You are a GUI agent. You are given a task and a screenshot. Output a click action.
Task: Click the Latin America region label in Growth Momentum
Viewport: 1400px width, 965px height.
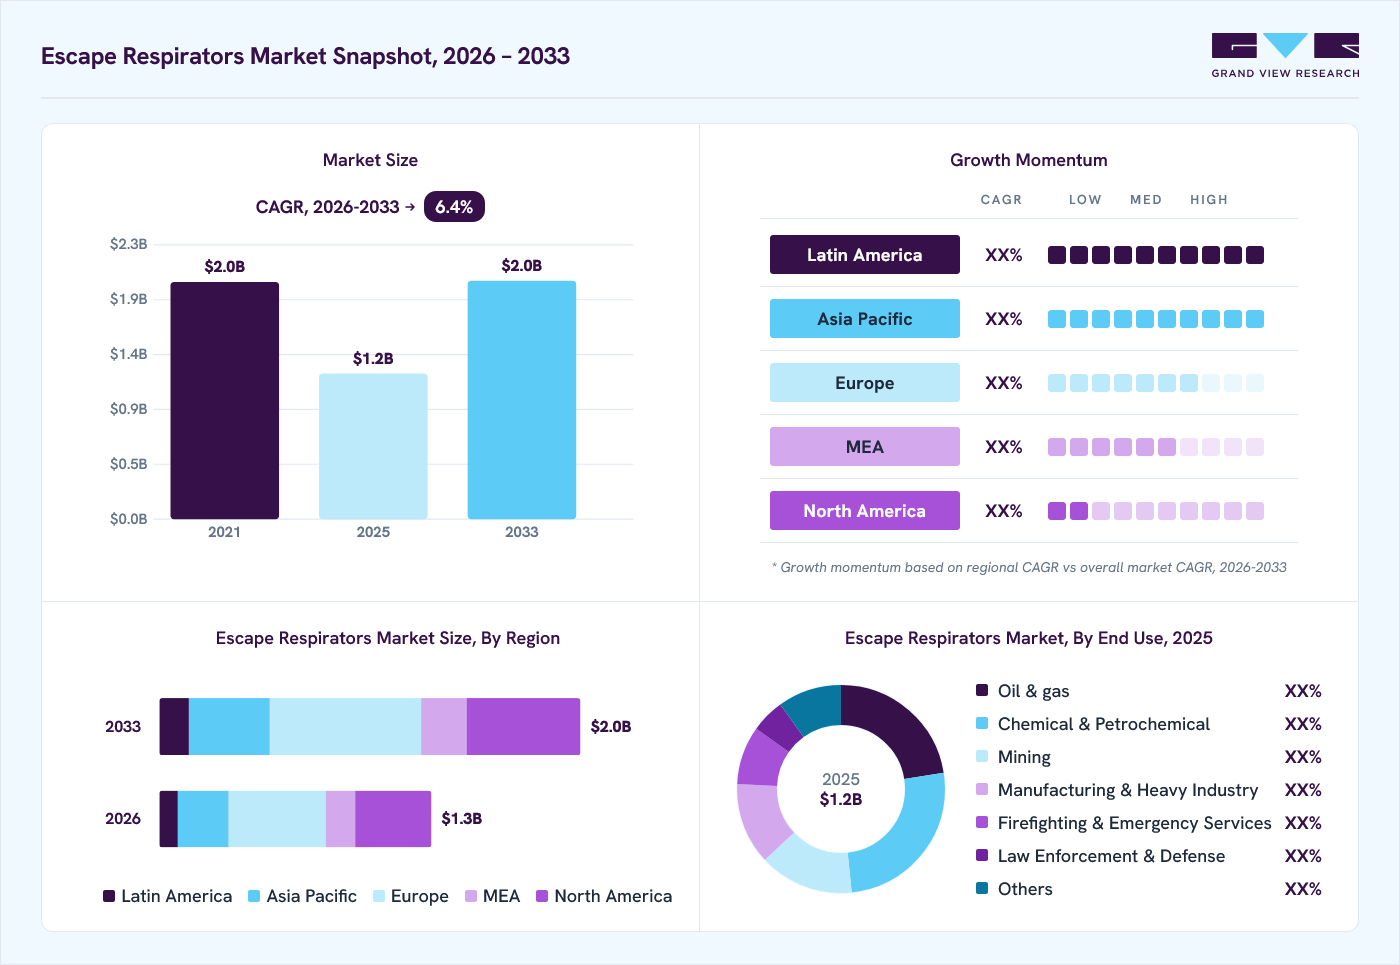(865, 255)
